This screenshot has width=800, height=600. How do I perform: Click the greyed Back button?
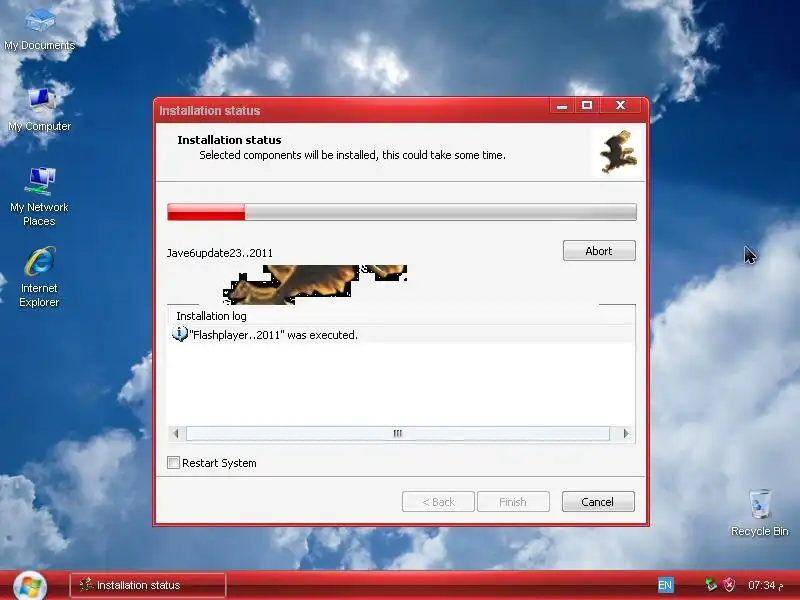click(438, 502)
